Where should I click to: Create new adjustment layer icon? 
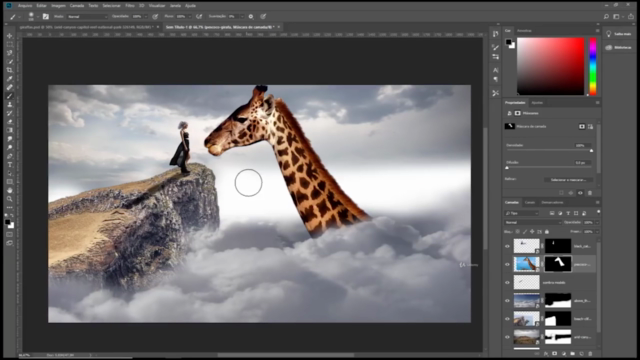[564, 353]
